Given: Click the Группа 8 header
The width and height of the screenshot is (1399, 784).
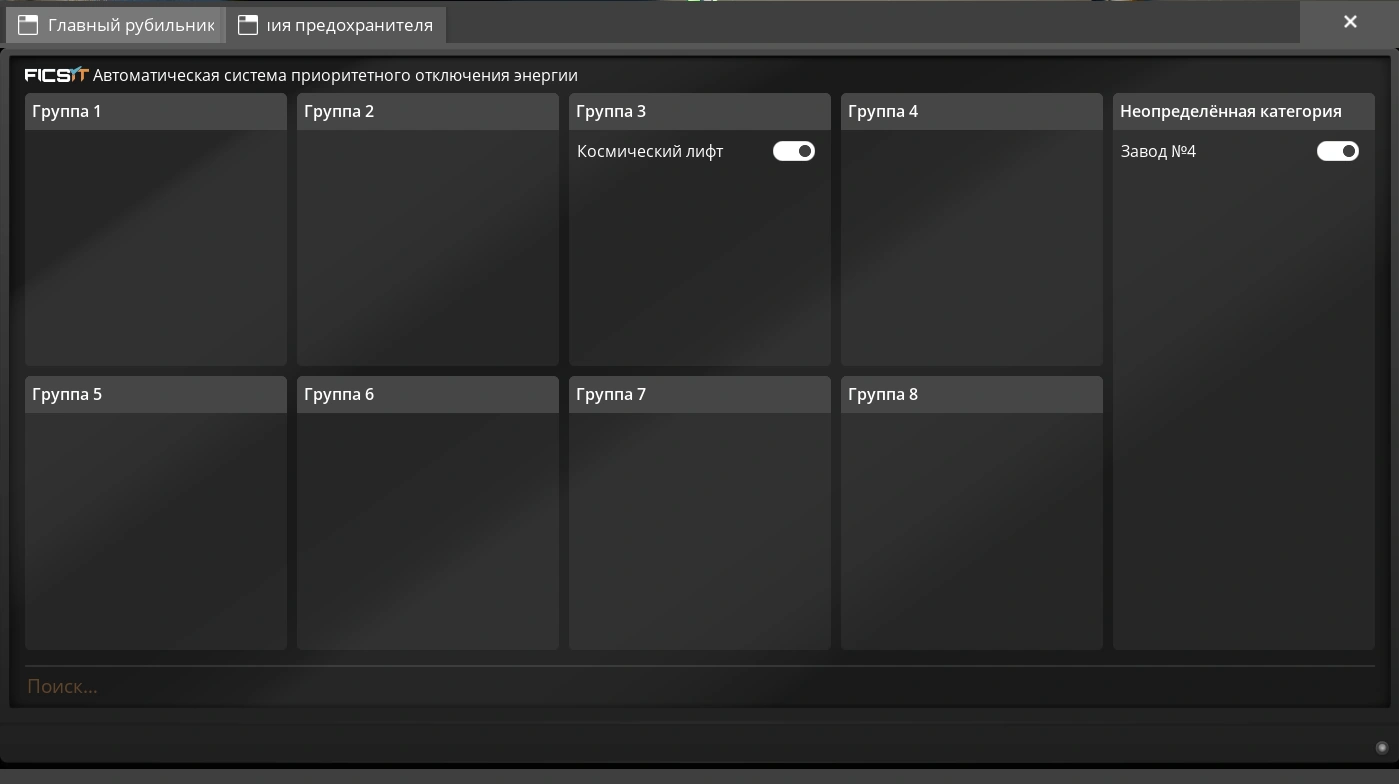Looking at the screenshot, I should 971,394.
